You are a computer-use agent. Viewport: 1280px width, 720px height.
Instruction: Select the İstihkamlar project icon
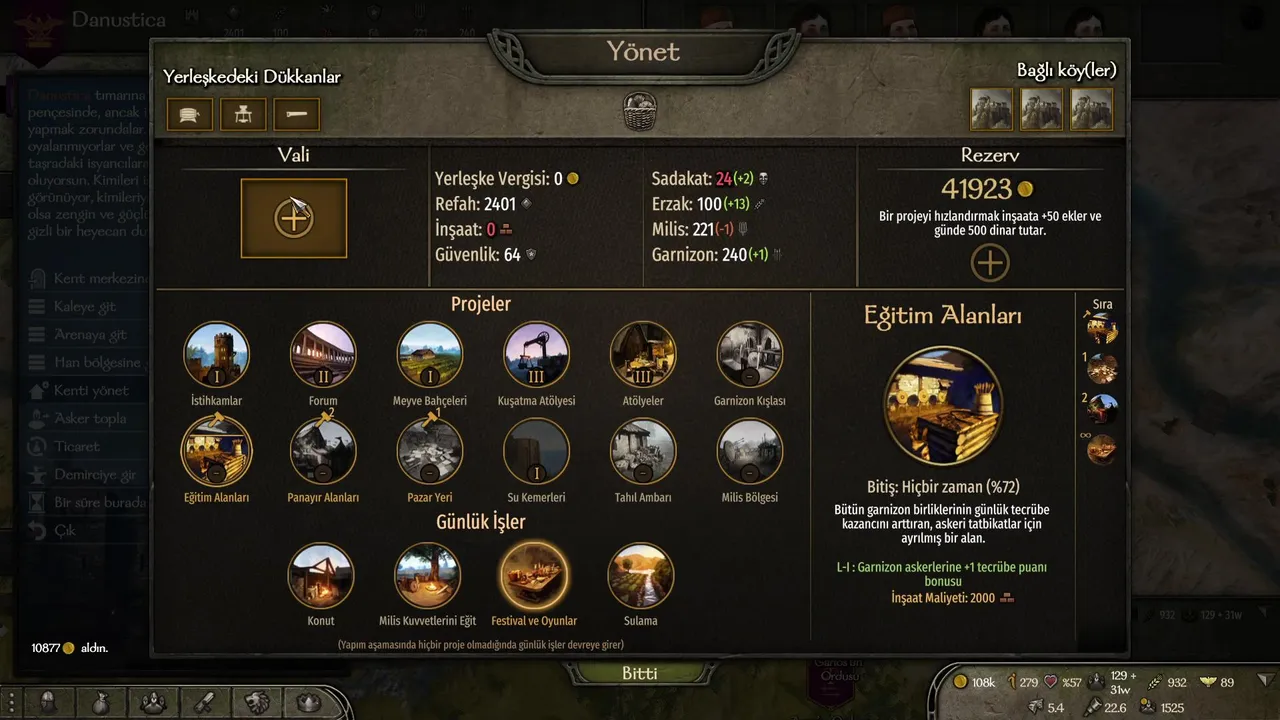point(217,355)
